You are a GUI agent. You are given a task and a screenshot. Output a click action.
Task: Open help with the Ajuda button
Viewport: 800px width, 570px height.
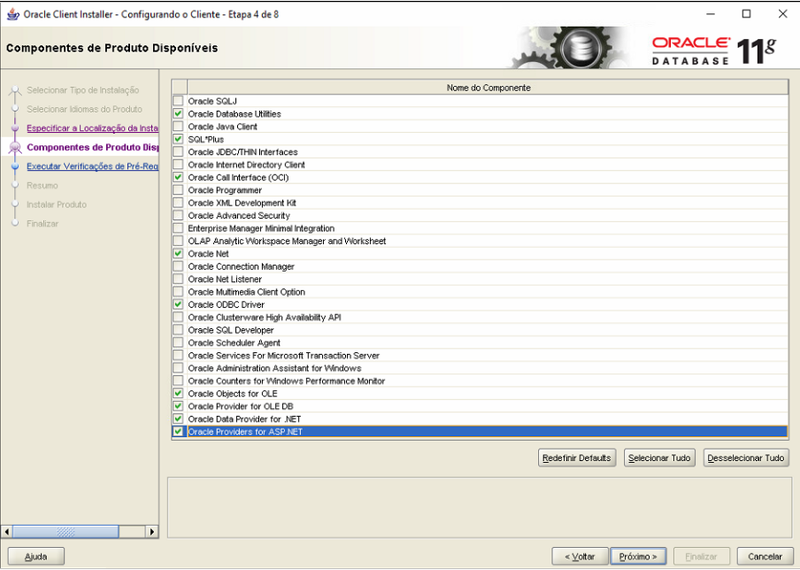(x=36, y=556)
